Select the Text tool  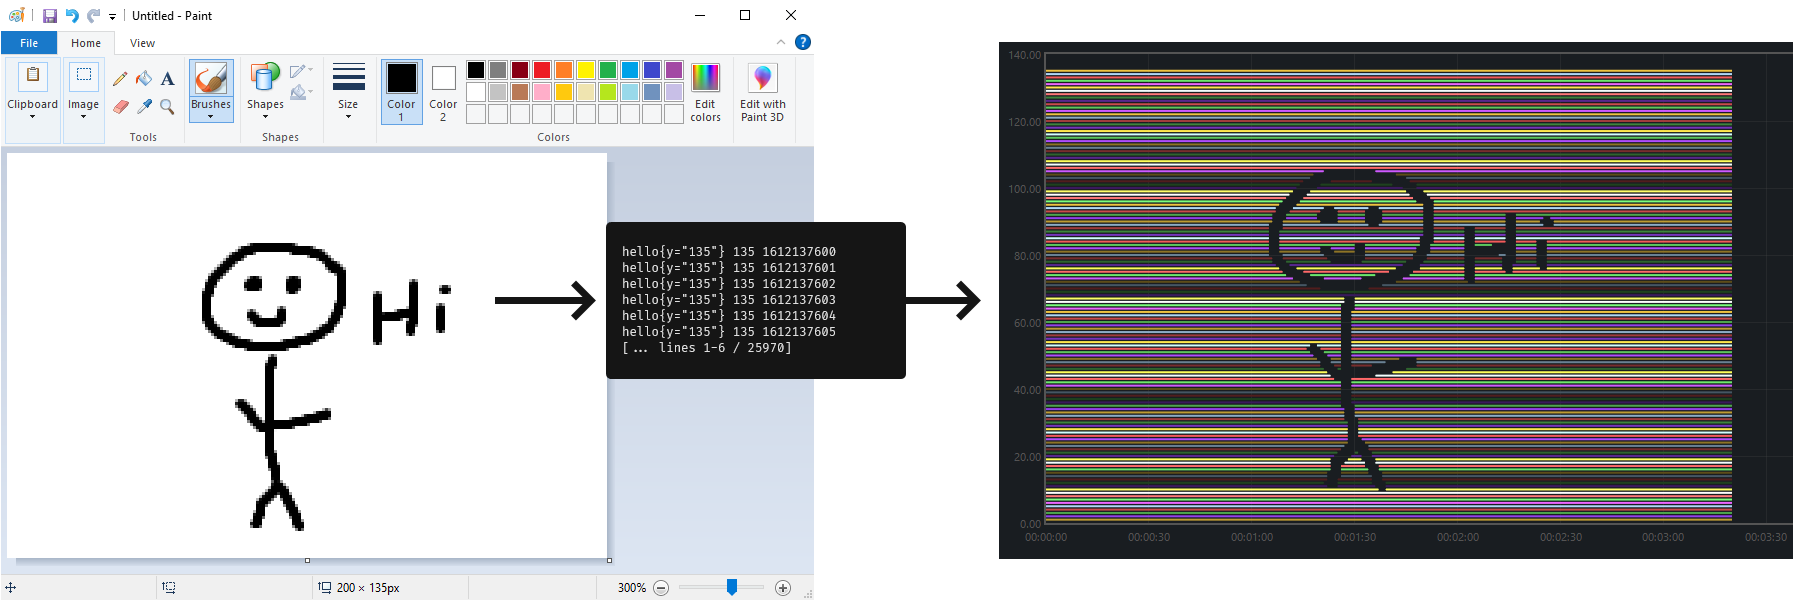[x=167, y=79]
